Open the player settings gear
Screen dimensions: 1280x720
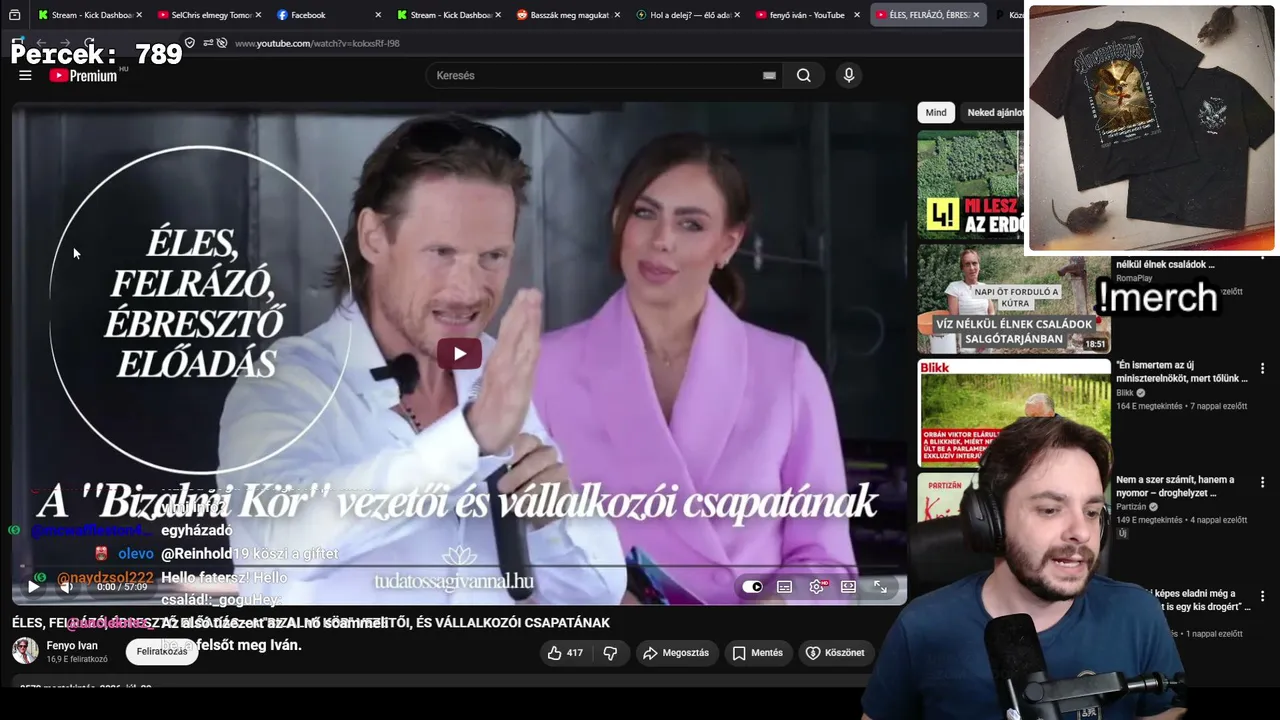[817, 587]
